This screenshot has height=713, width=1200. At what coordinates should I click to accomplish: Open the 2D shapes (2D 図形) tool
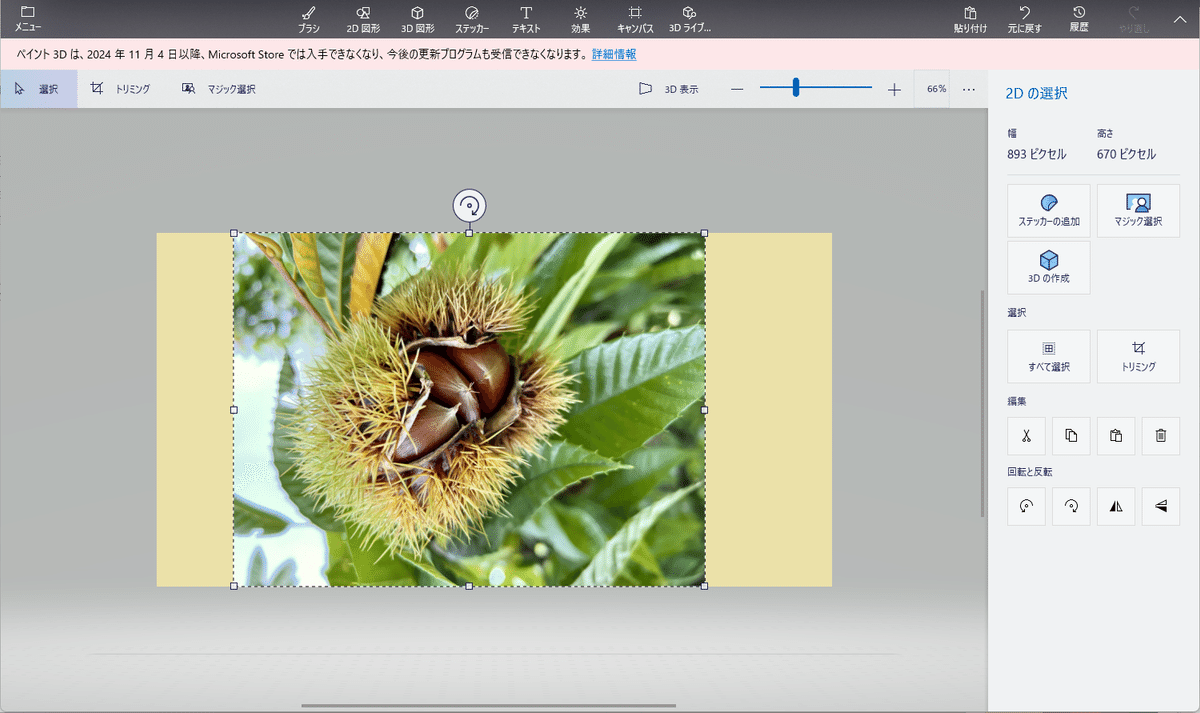point(363,18)
